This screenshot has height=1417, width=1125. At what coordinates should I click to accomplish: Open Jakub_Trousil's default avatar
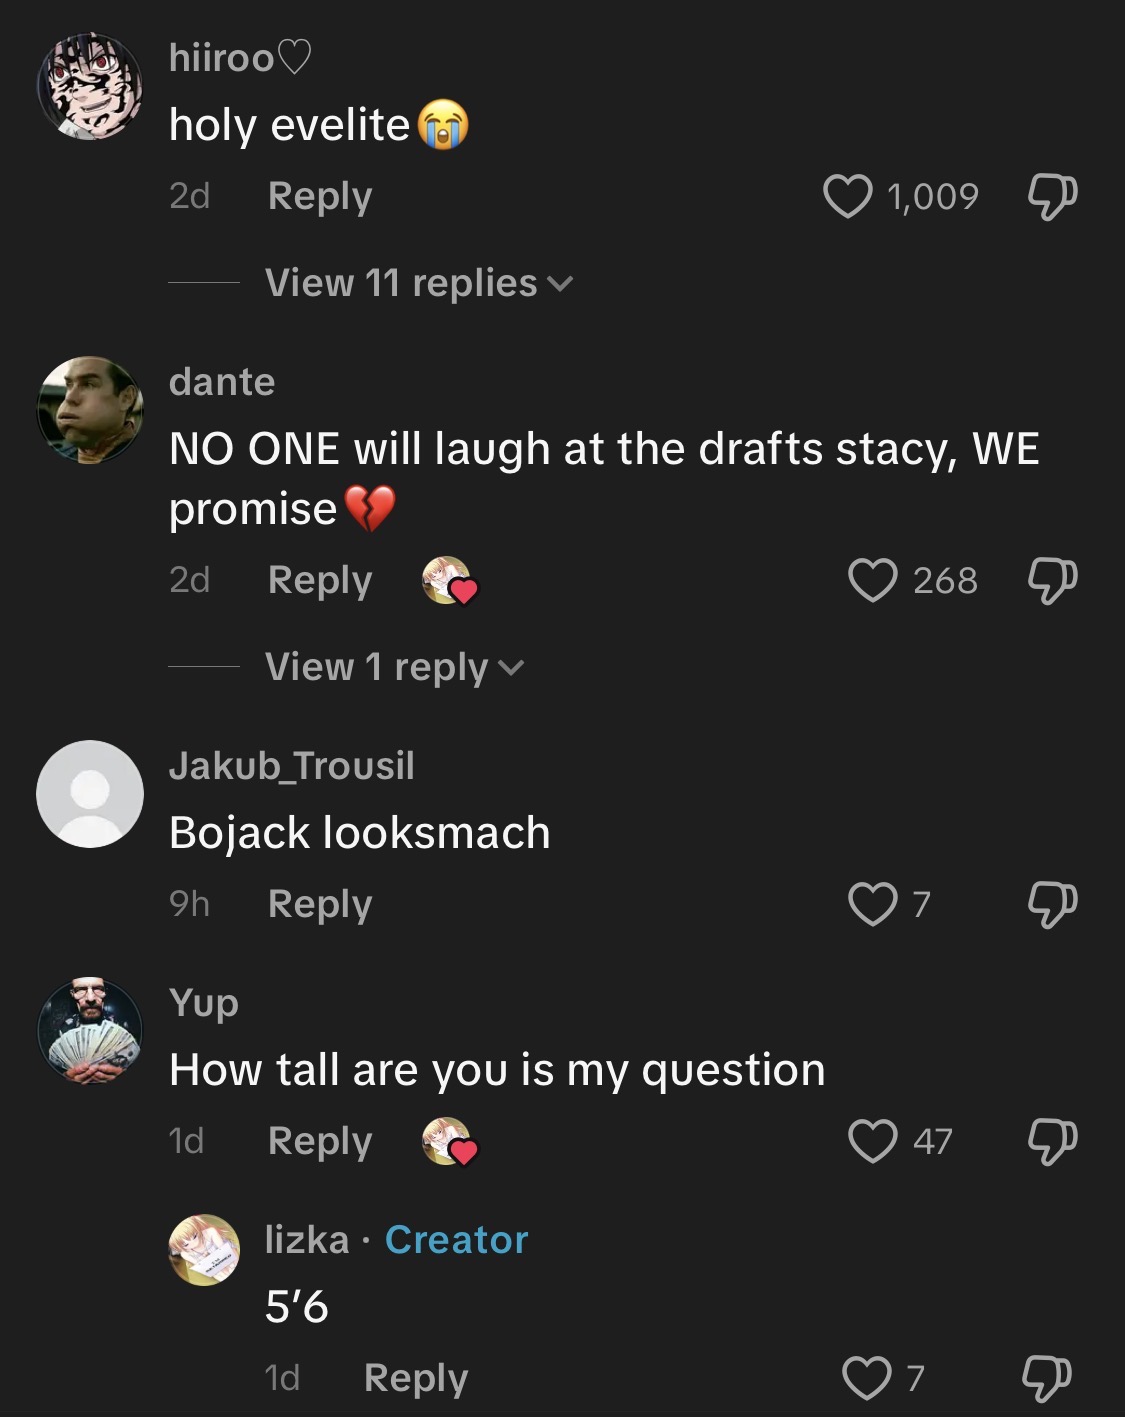pos(90,794)
